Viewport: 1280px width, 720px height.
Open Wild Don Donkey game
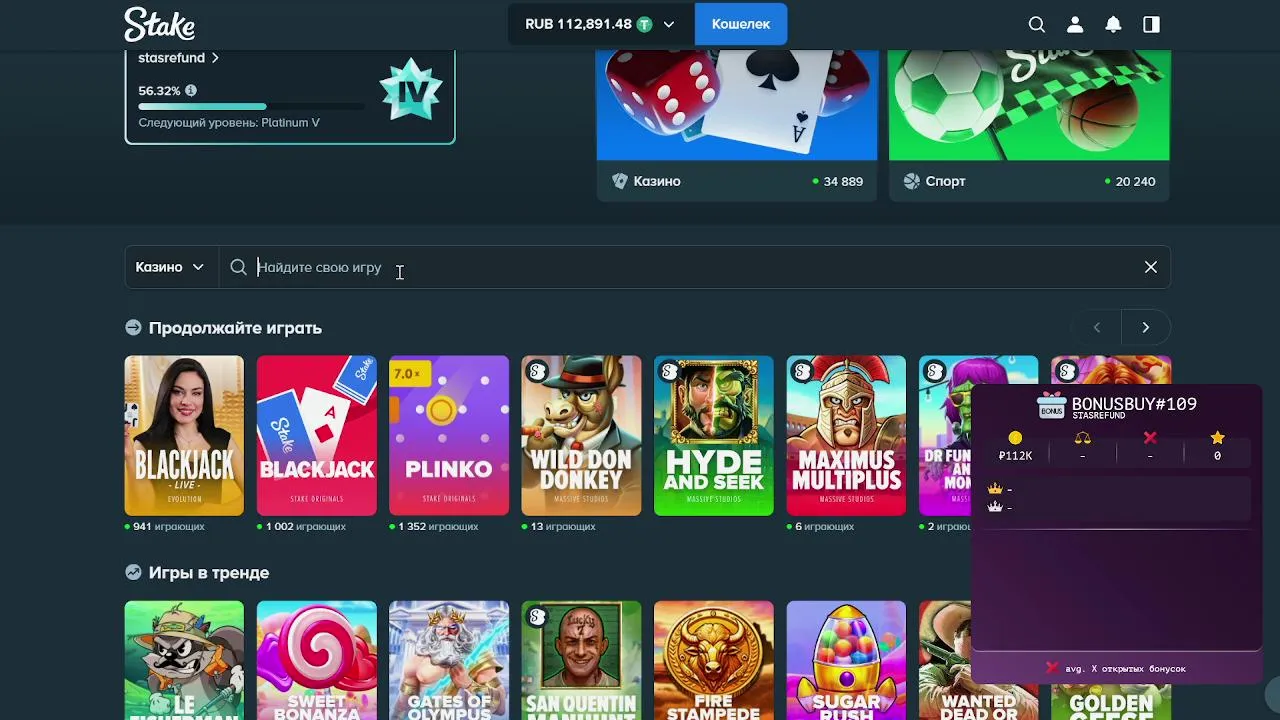(x=581, y=436)
